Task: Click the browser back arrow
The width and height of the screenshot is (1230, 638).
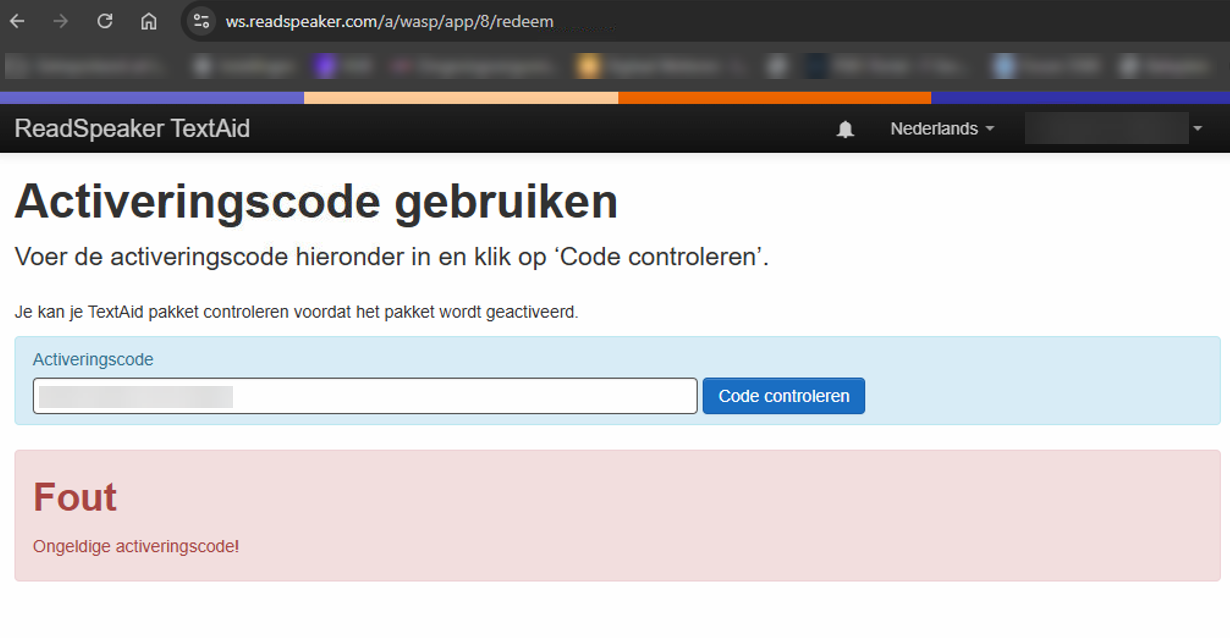Action: tap(17, 20)
